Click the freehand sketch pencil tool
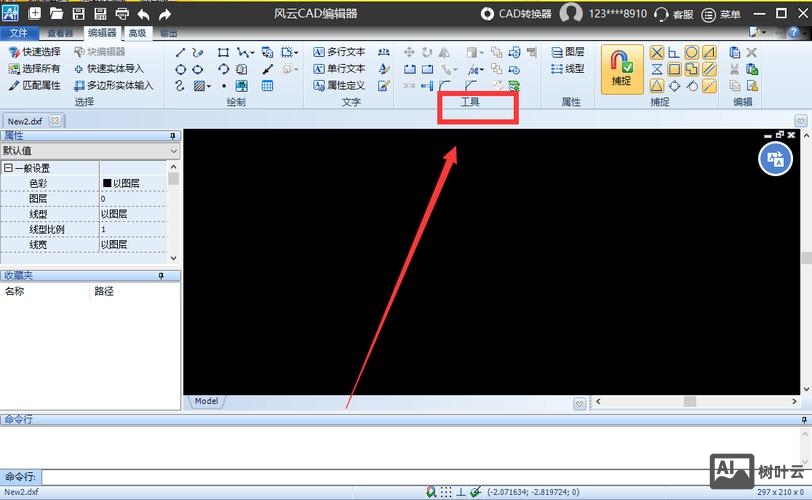This screenshot has width=812, height=500. click(x=197, y=52)
